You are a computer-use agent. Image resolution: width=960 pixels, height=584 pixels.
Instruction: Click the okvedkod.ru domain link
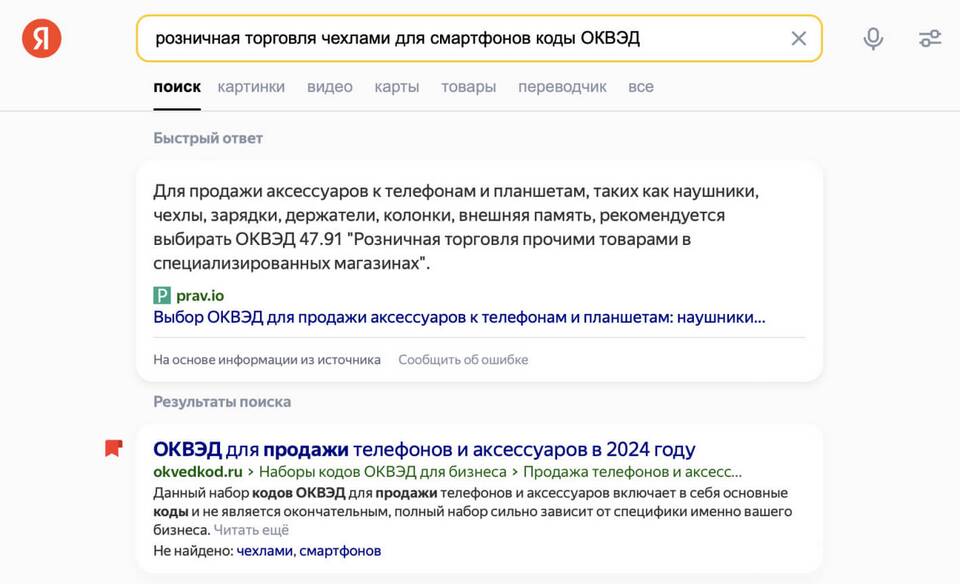click(198, 472)
